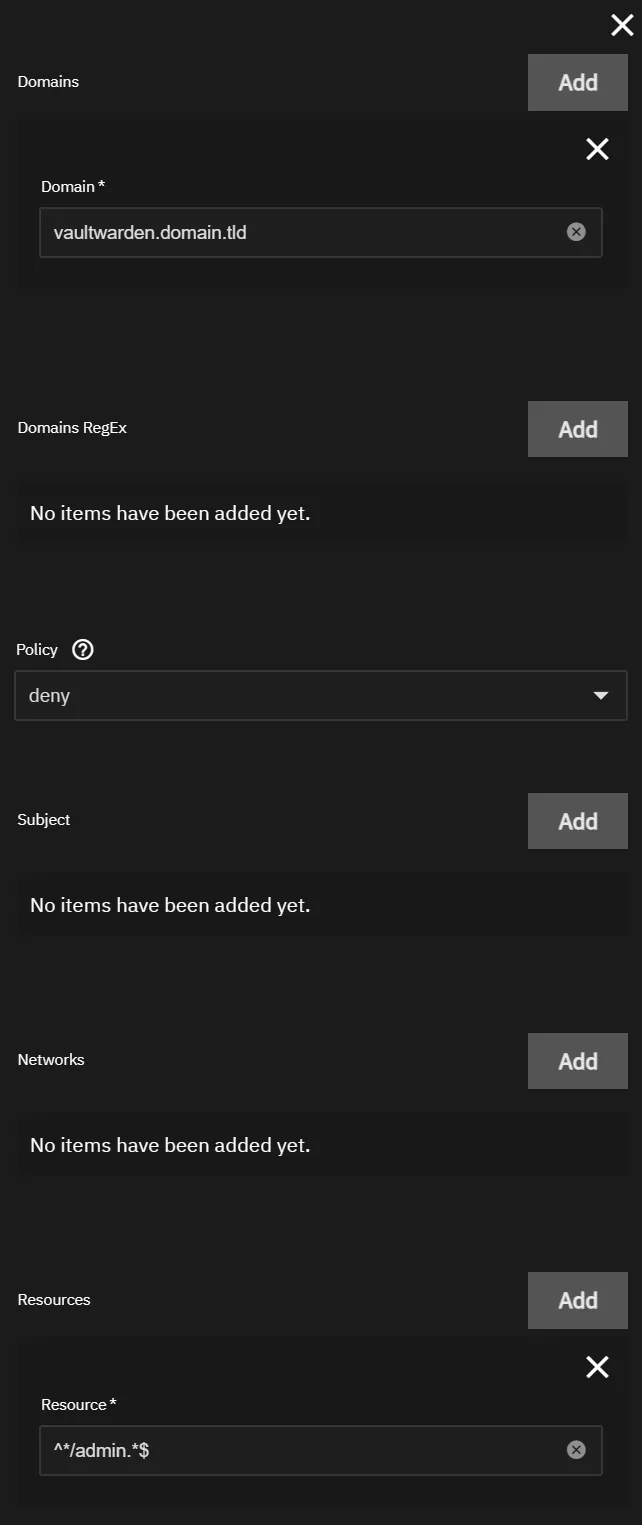Click the Domains RegEx section label
The width and height of the screenshot is (642, 1525).
(x=72, y=428)
